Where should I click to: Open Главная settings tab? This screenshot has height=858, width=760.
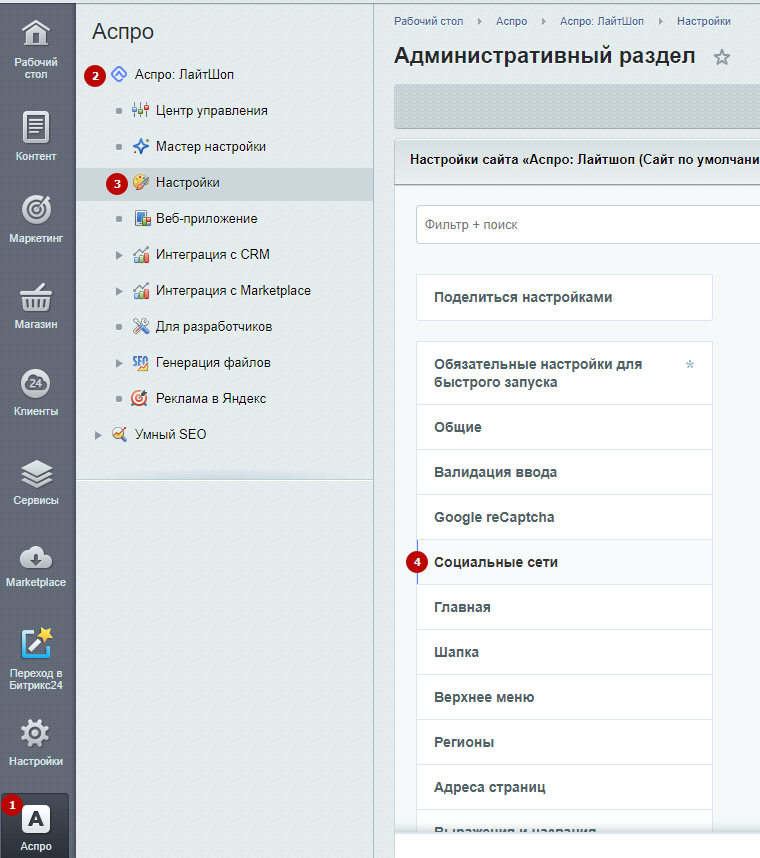564,607
